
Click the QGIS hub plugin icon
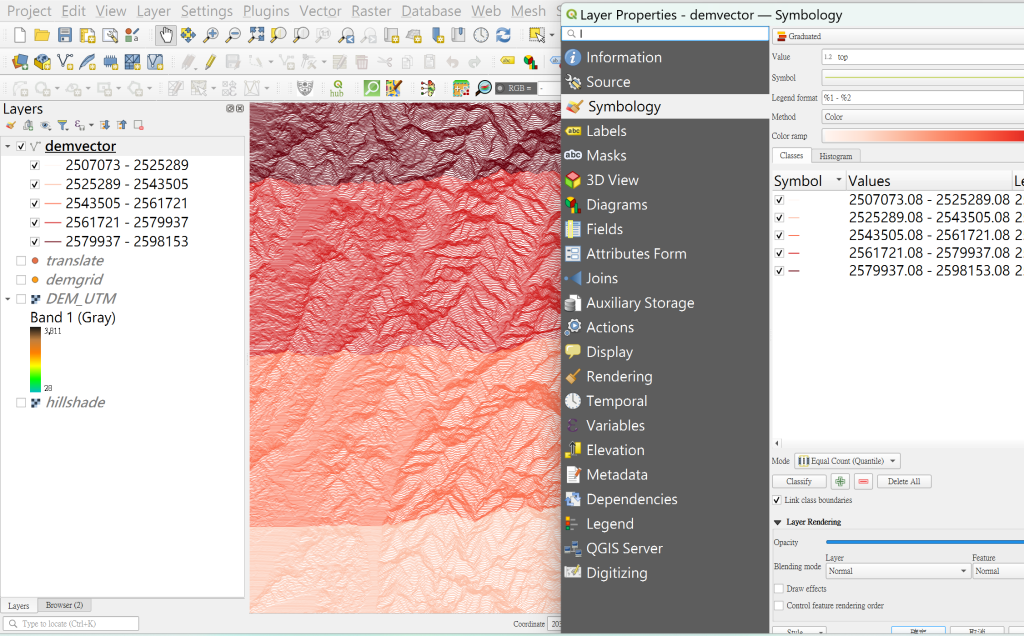[337, 88]
